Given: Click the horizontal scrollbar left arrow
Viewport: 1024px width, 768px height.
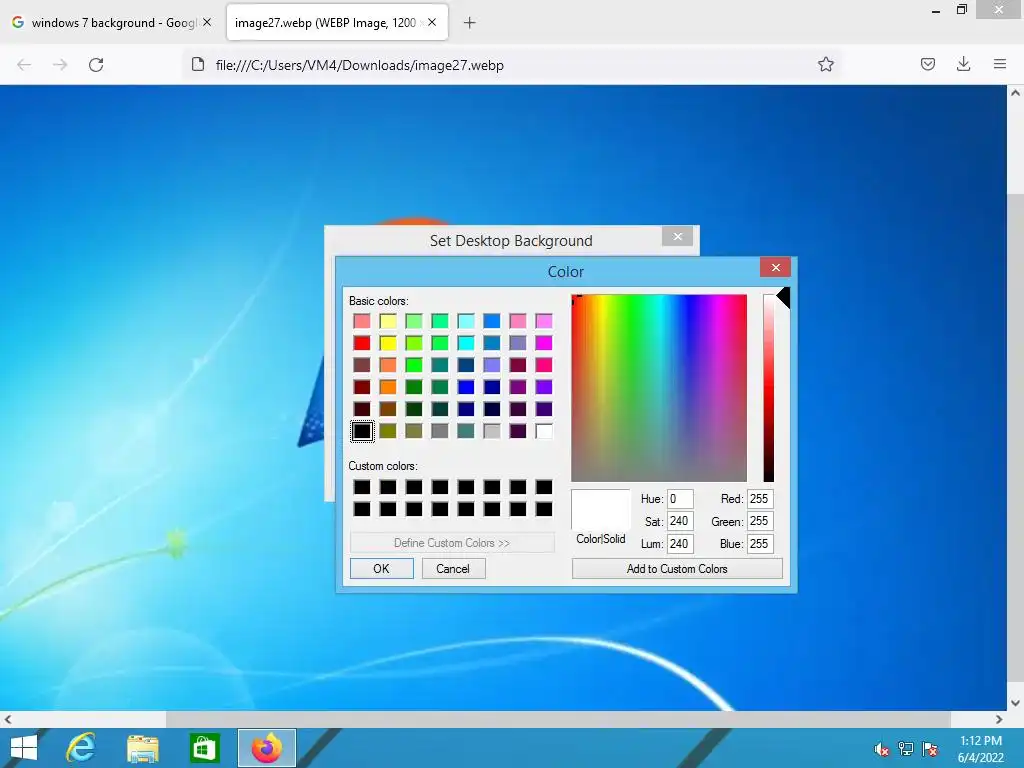Looking at the screenshot, I should (x=8, y=720).
